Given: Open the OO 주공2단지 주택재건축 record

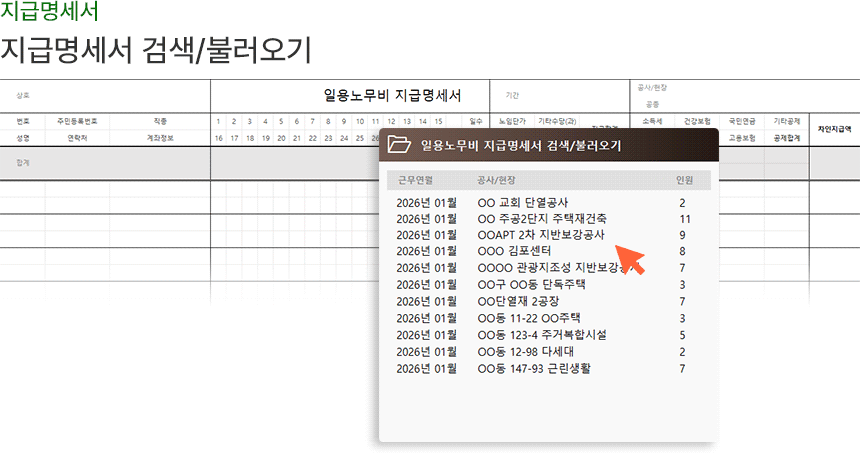Looking at the screenshot, I should [542, 219].
